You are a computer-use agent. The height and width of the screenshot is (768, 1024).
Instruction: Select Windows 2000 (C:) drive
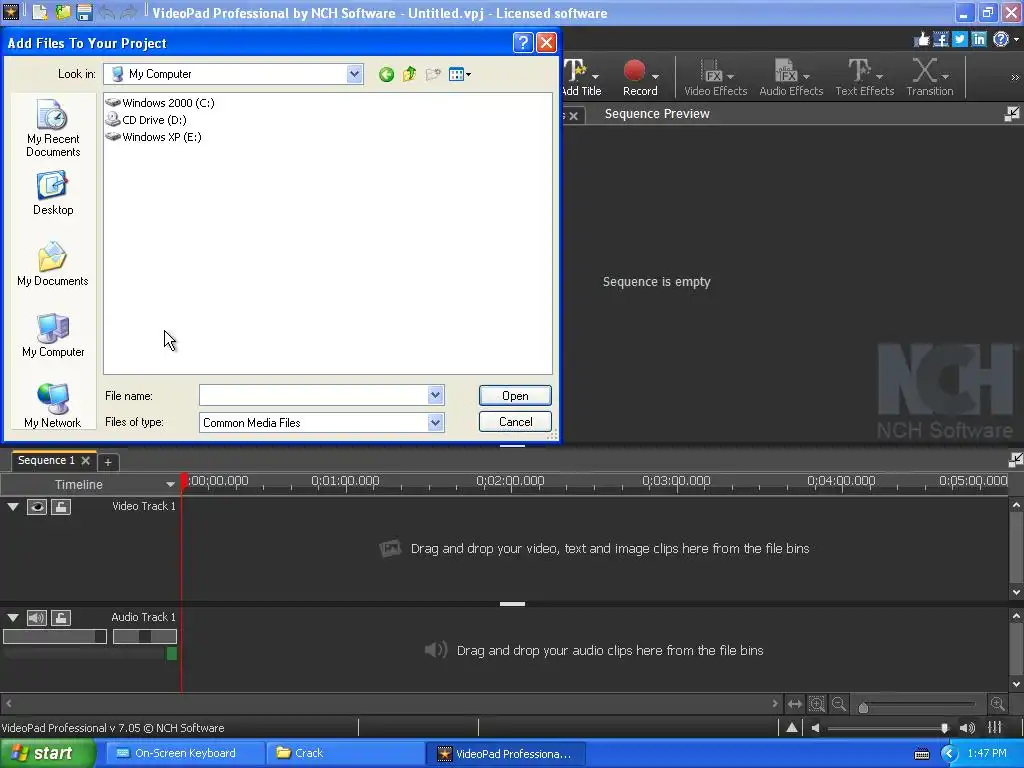coord(161,103)
